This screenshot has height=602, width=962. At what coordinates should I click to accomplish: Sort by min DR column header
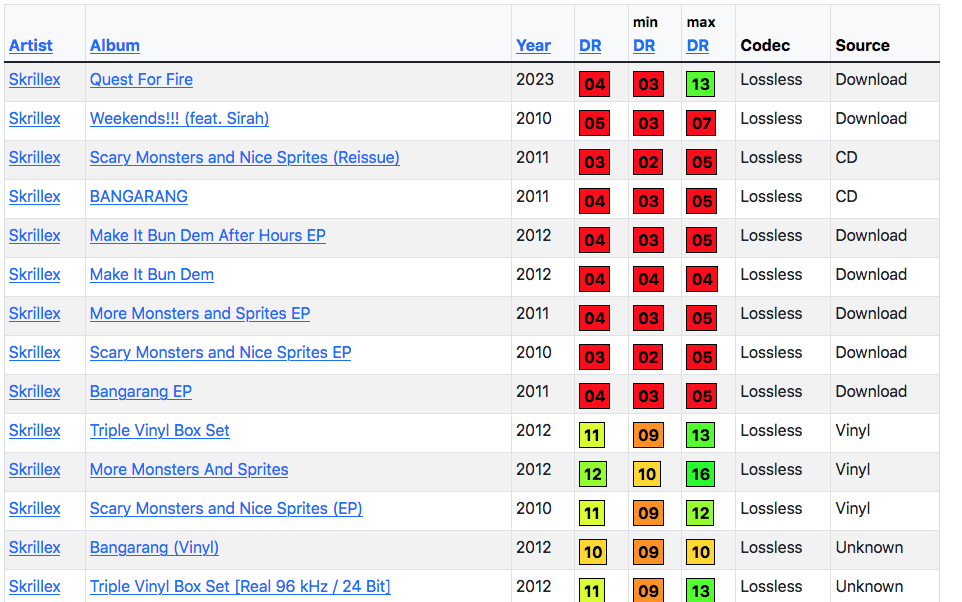click(644, 45)
